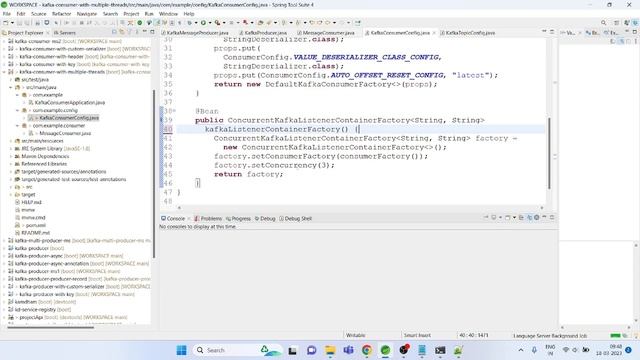Click the Open Console icon
This screenshot has width=640, height=360.
[x=508, y=218]
